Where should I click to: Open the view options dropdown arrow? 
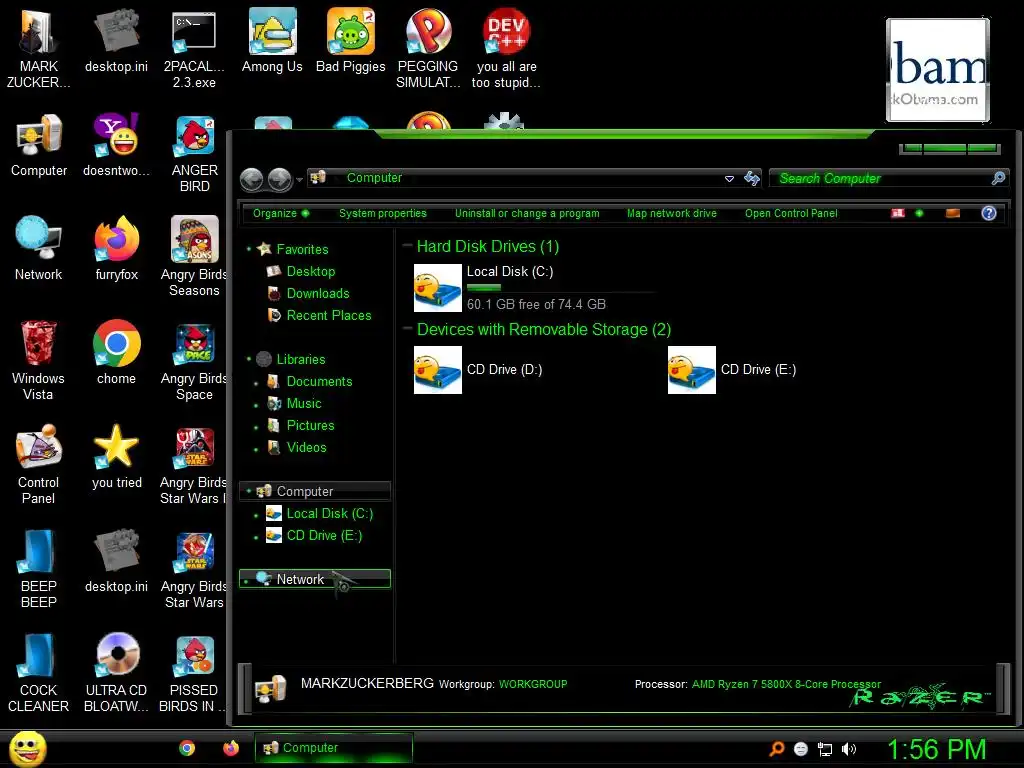[919, 214]
